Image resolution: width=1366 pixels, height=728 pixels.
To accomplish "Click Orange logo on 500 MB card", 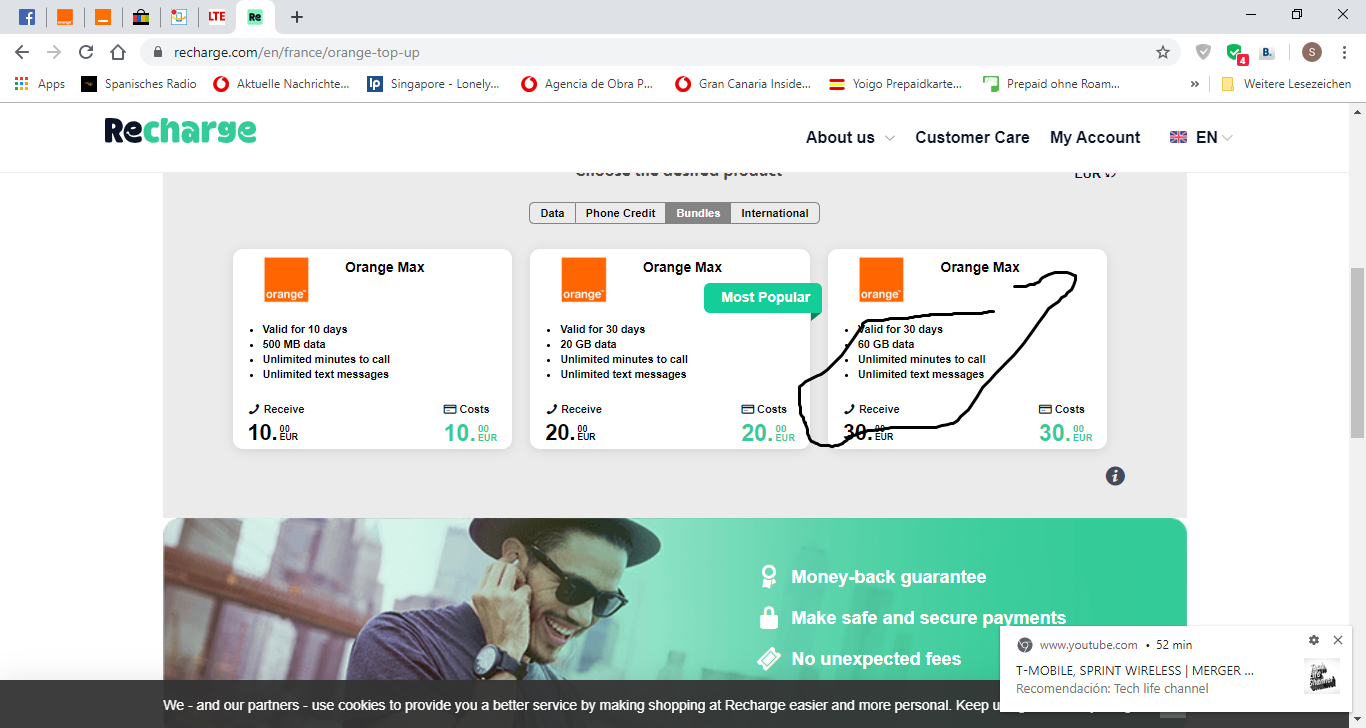I will 286,280.
